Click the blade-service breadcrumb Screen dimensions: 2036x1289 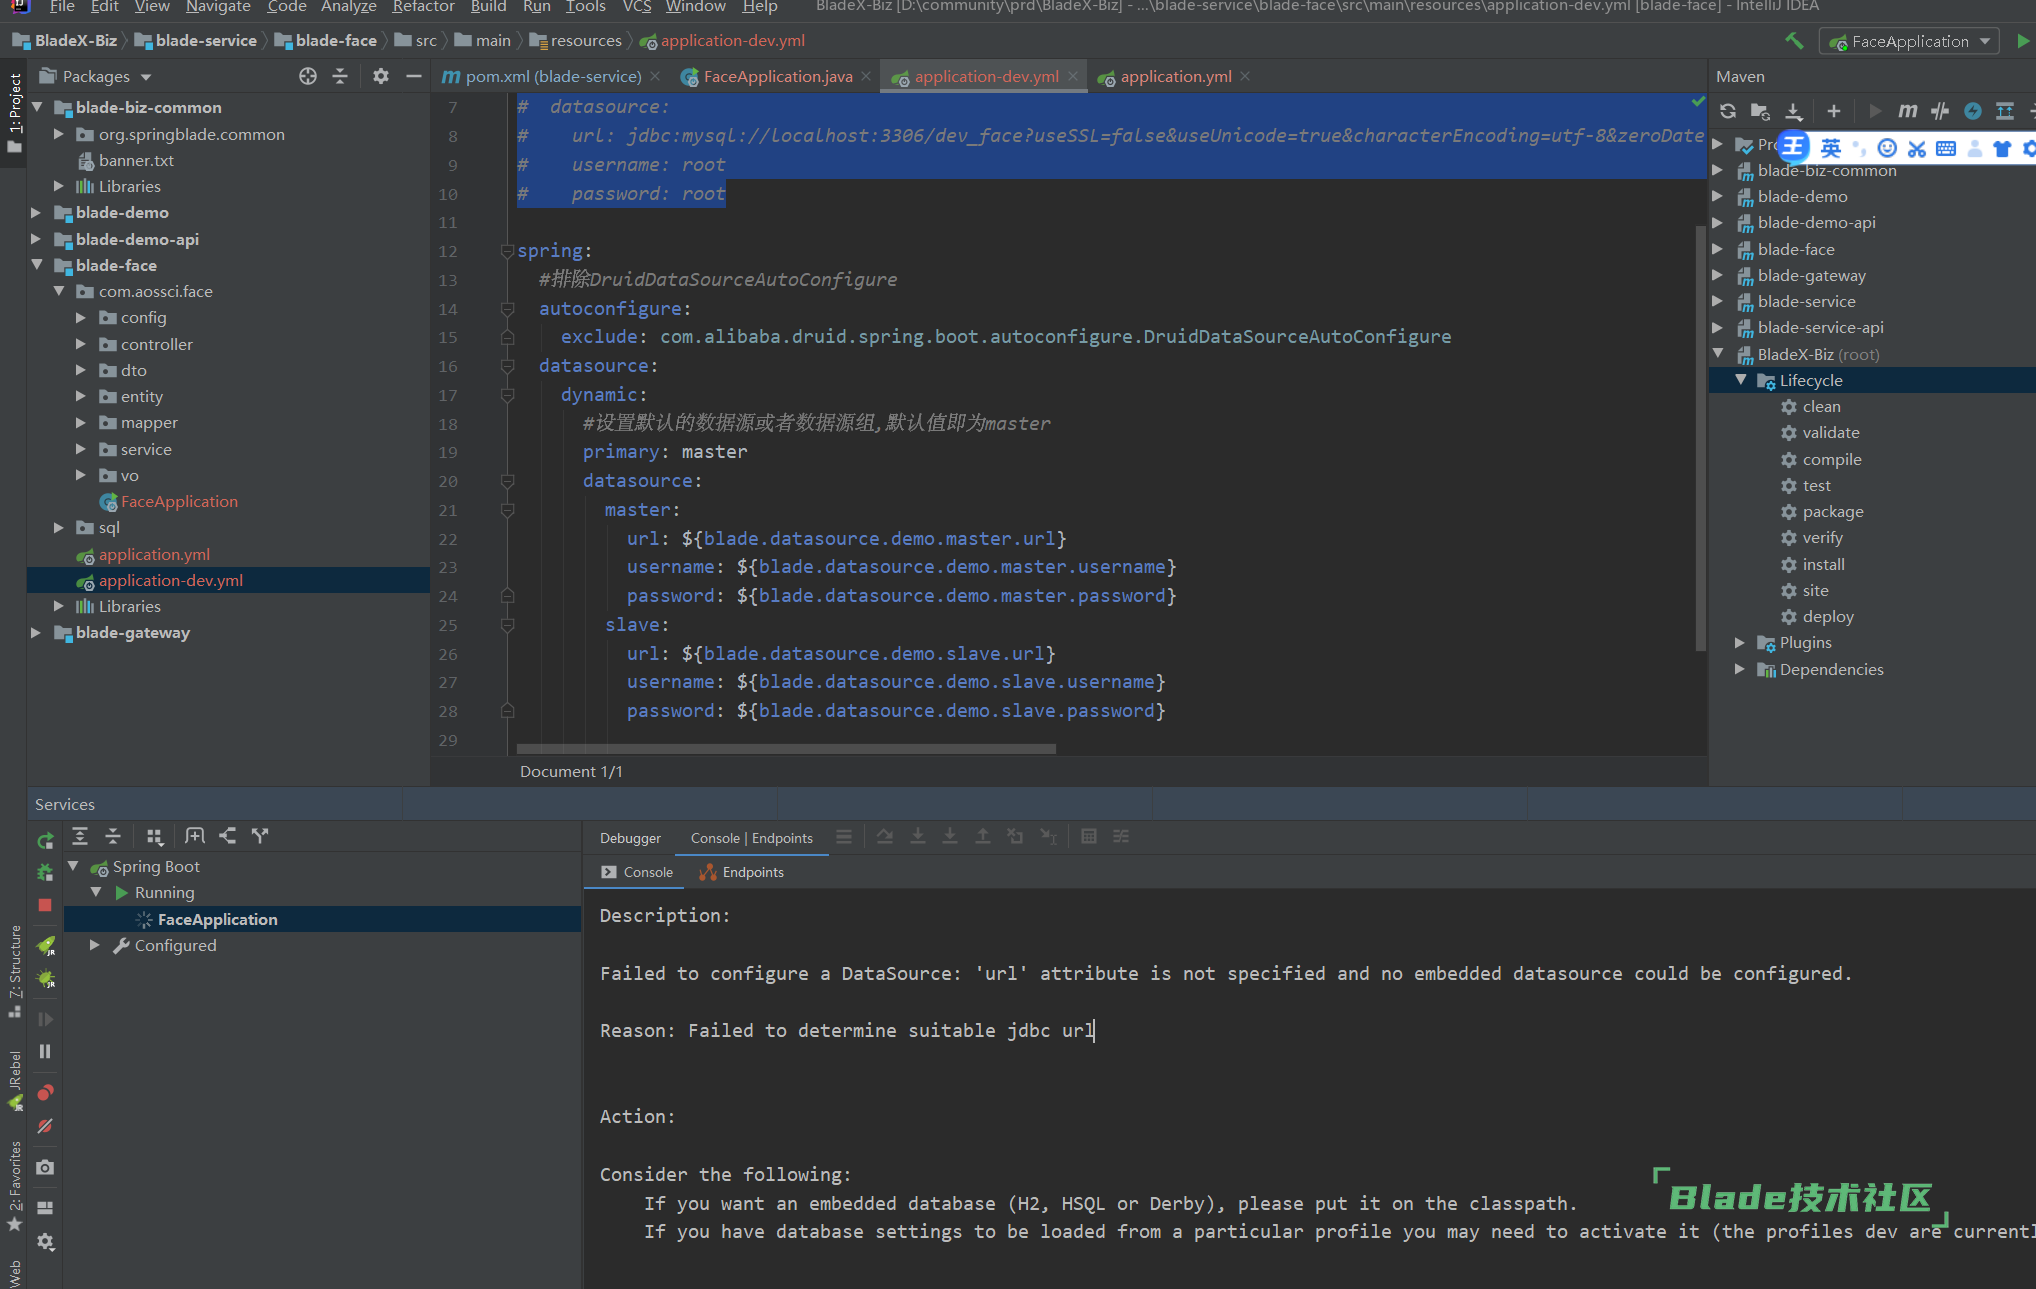pyautogui.click(x=195, y=41)
